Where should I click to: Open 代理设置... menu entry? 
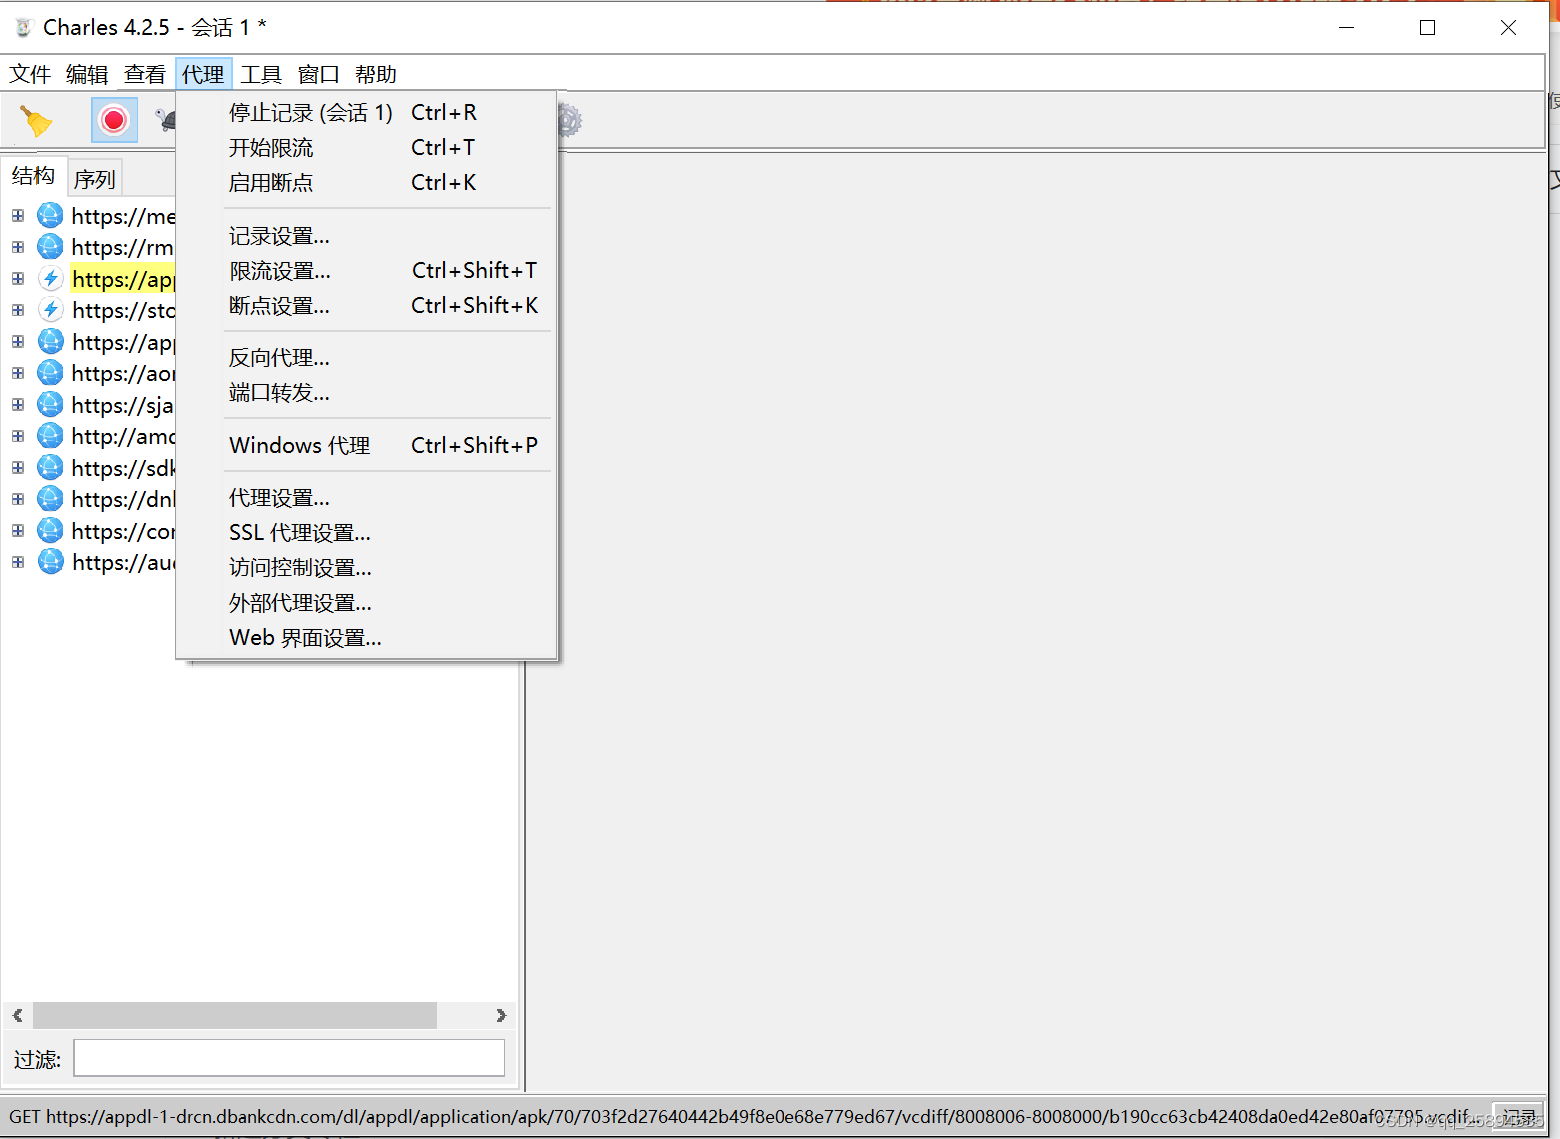coord(366,498)
